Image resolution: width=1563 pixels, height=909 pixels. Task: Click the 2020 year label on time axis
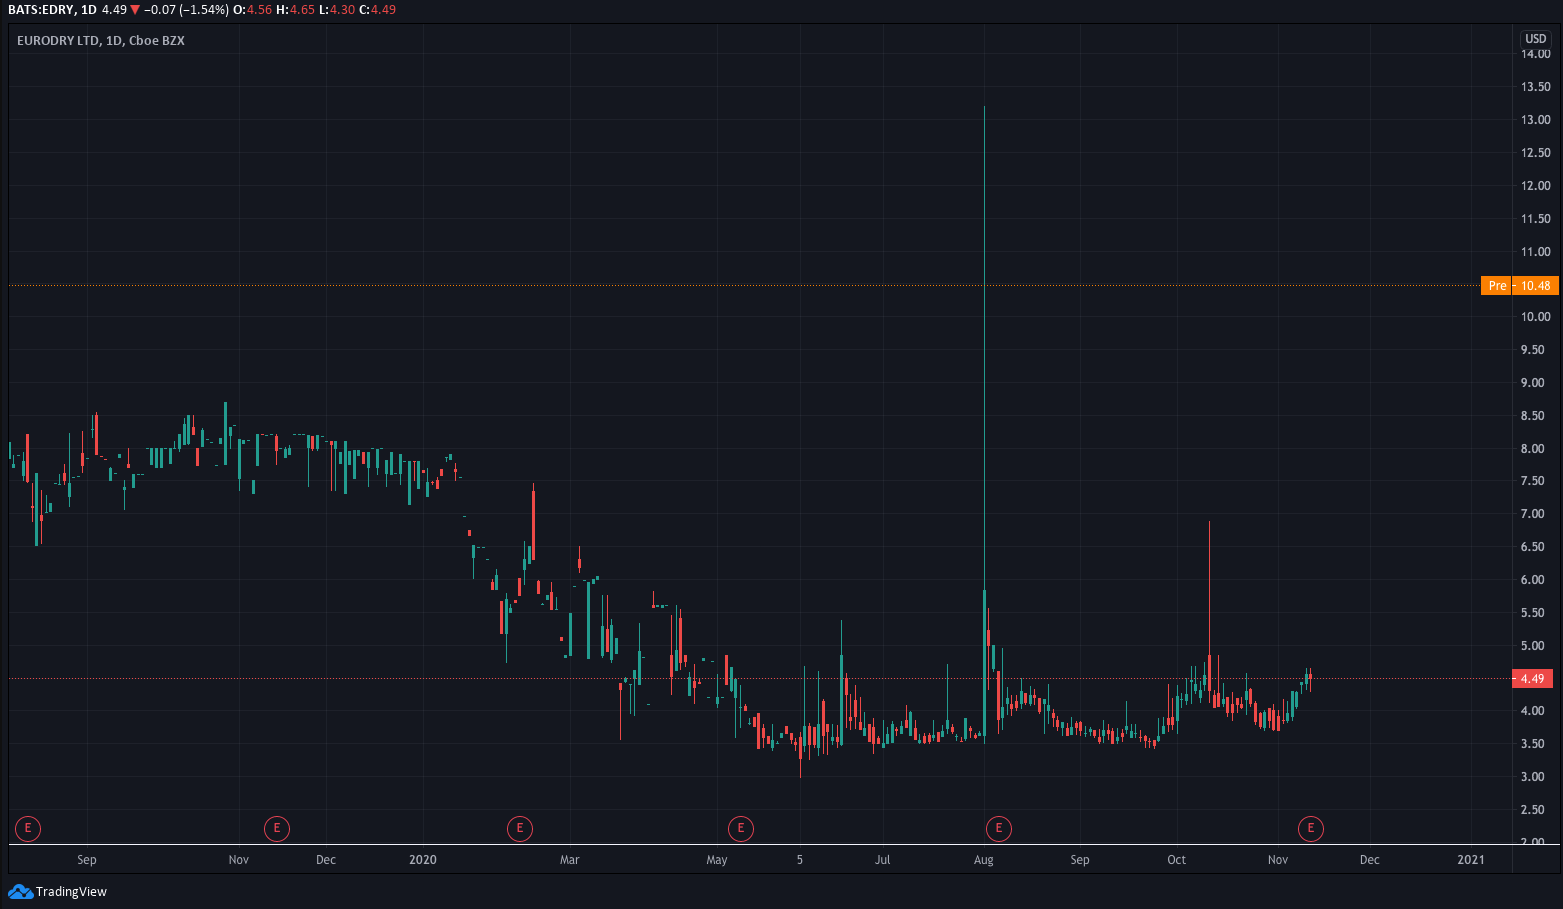click(423, 860)
